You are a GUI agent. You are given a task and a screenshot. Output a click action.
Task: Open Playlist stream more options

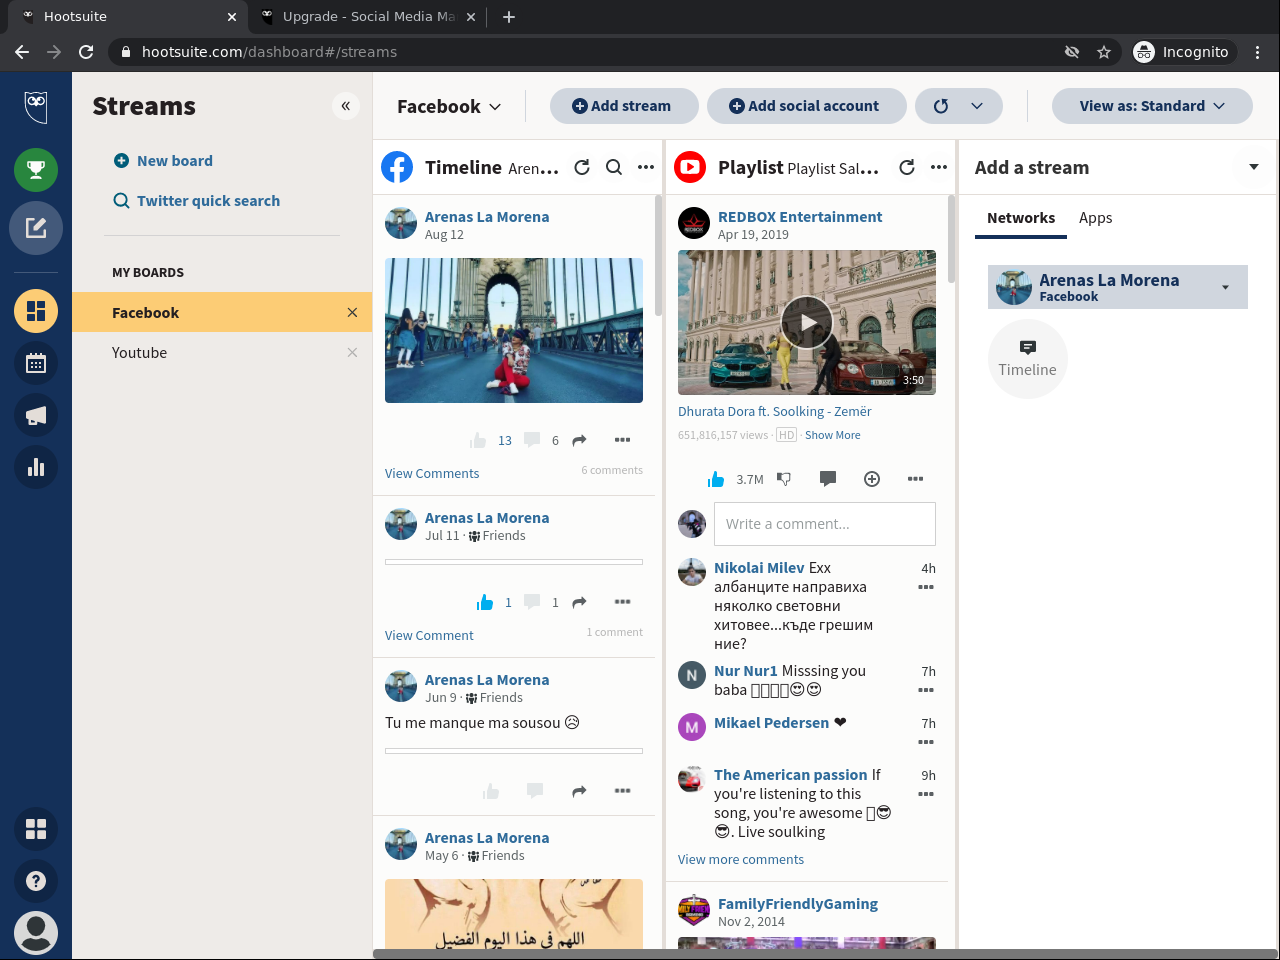tap(939, 167)
